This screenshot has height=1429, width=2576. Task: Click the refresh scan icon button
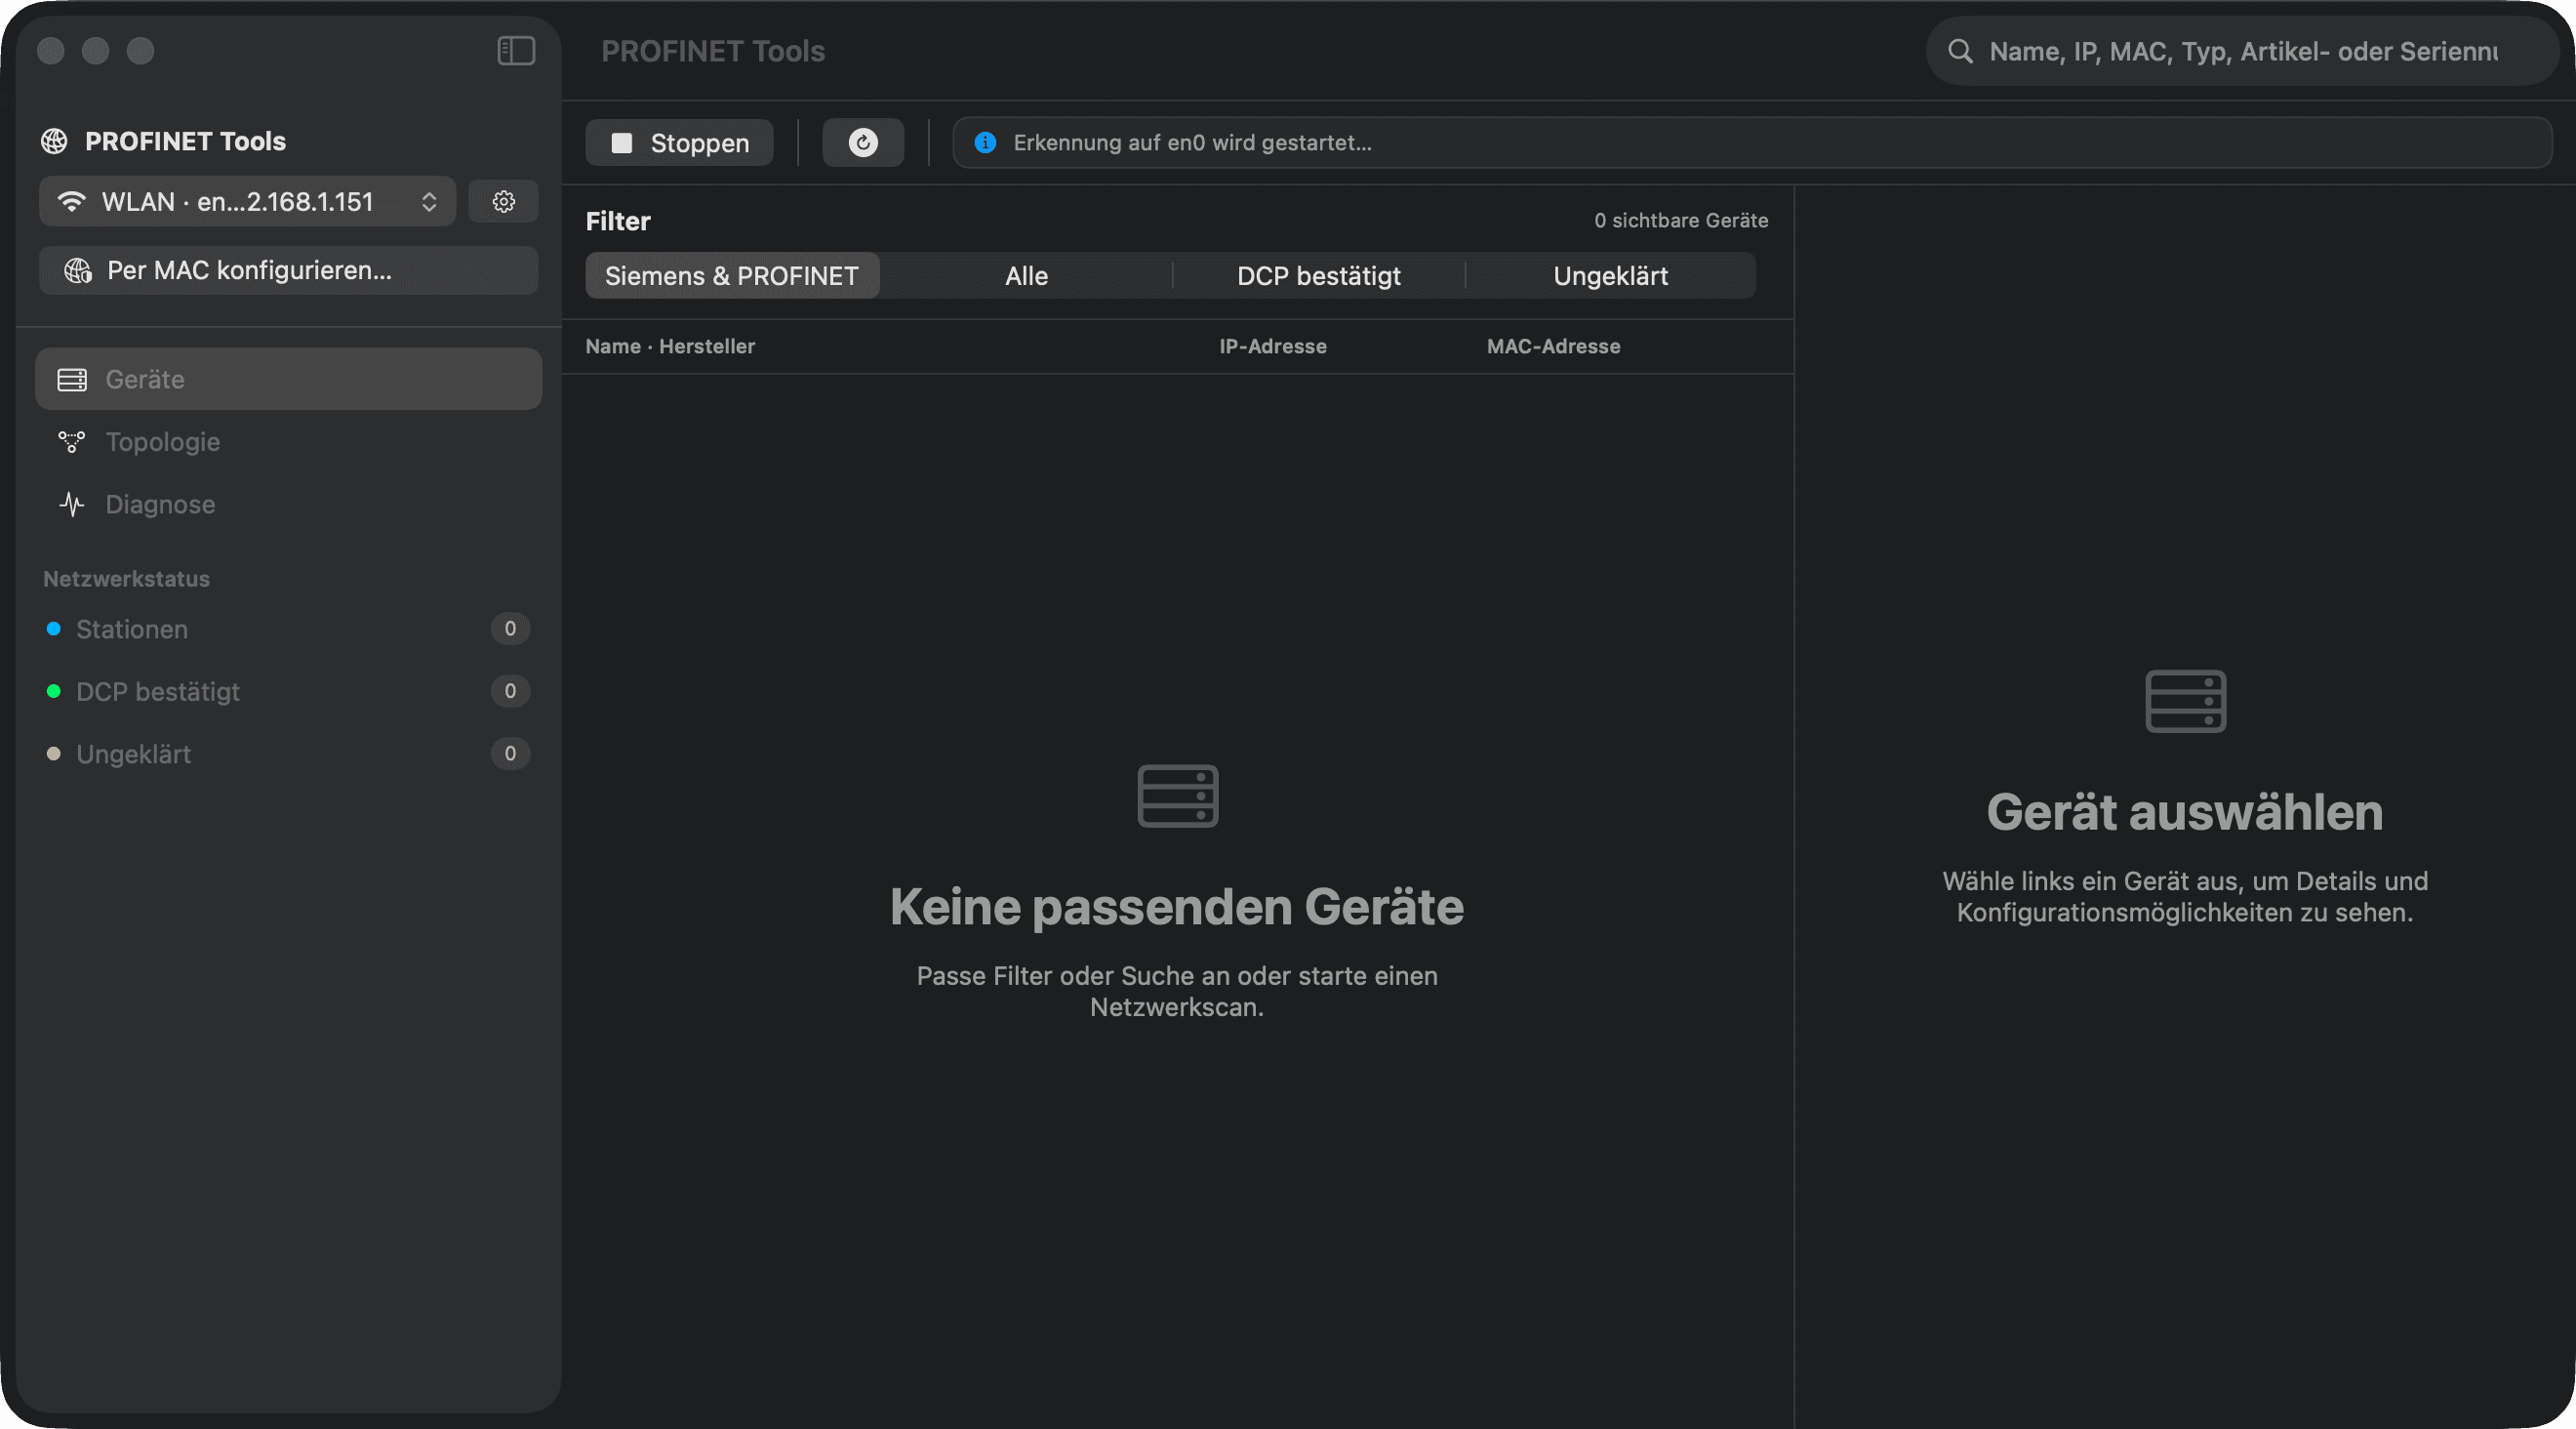coord(863,143)
